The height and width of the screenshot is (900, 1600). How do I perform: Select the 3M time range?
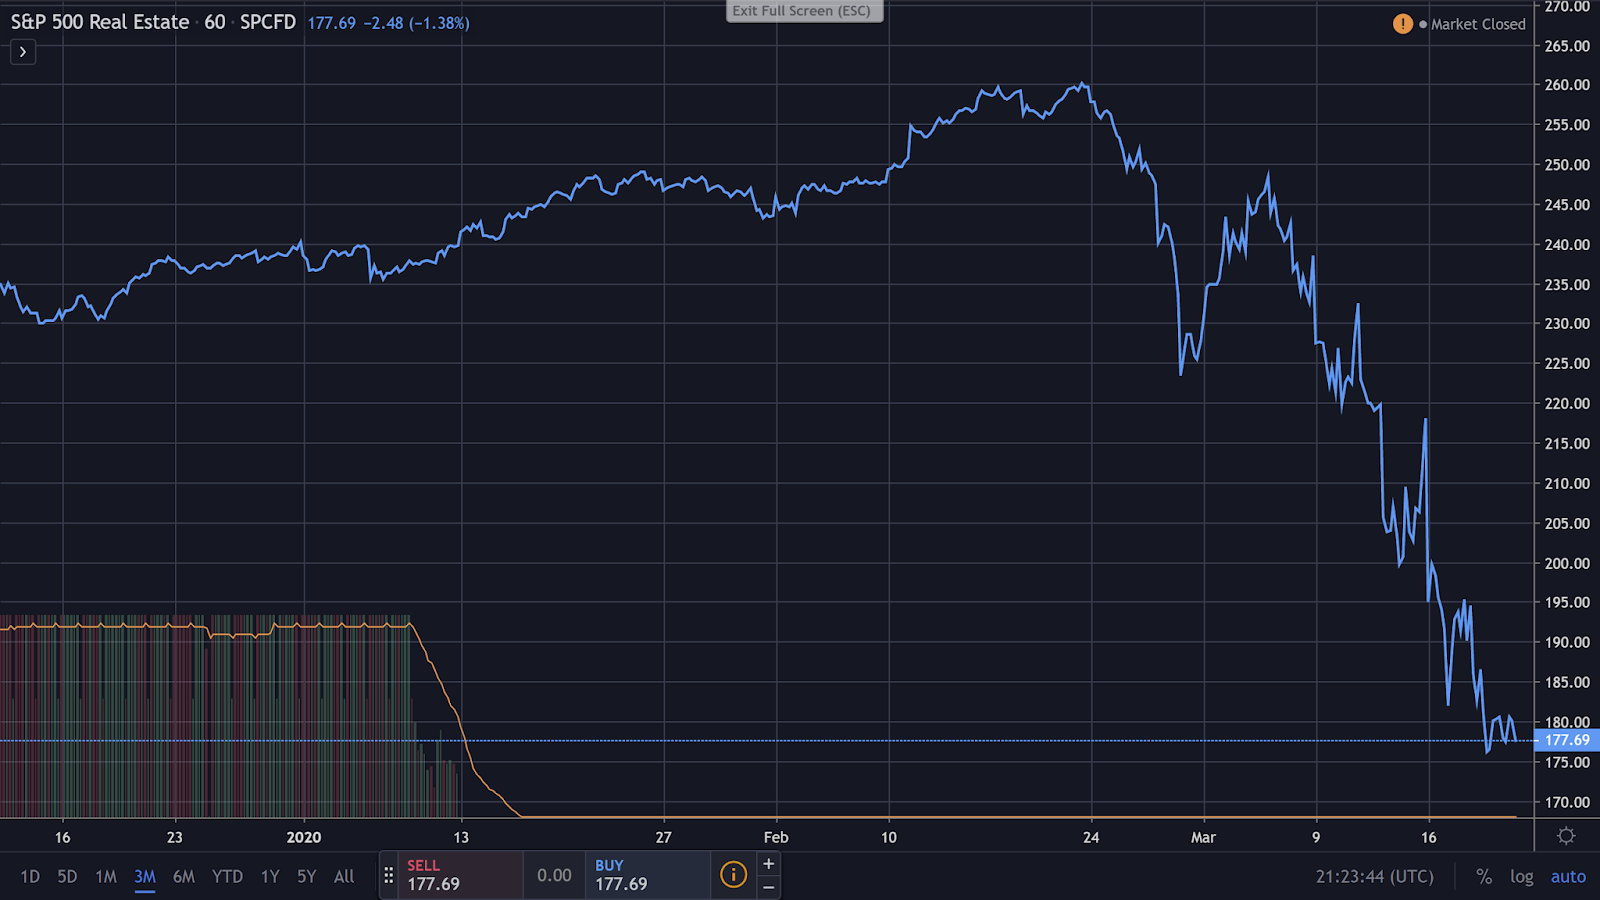tap(145, 877)
